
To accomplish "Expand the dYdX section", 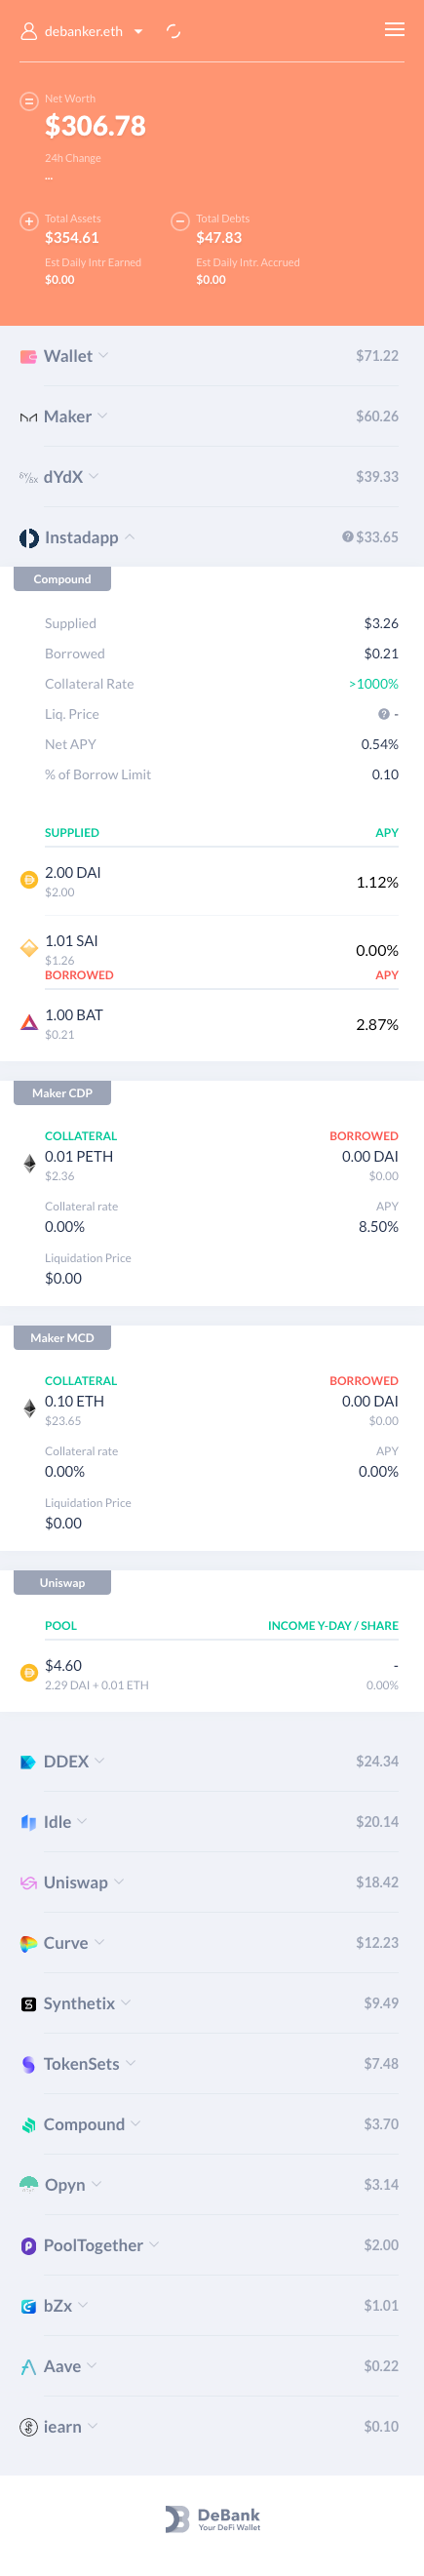I will coord(212,477).
